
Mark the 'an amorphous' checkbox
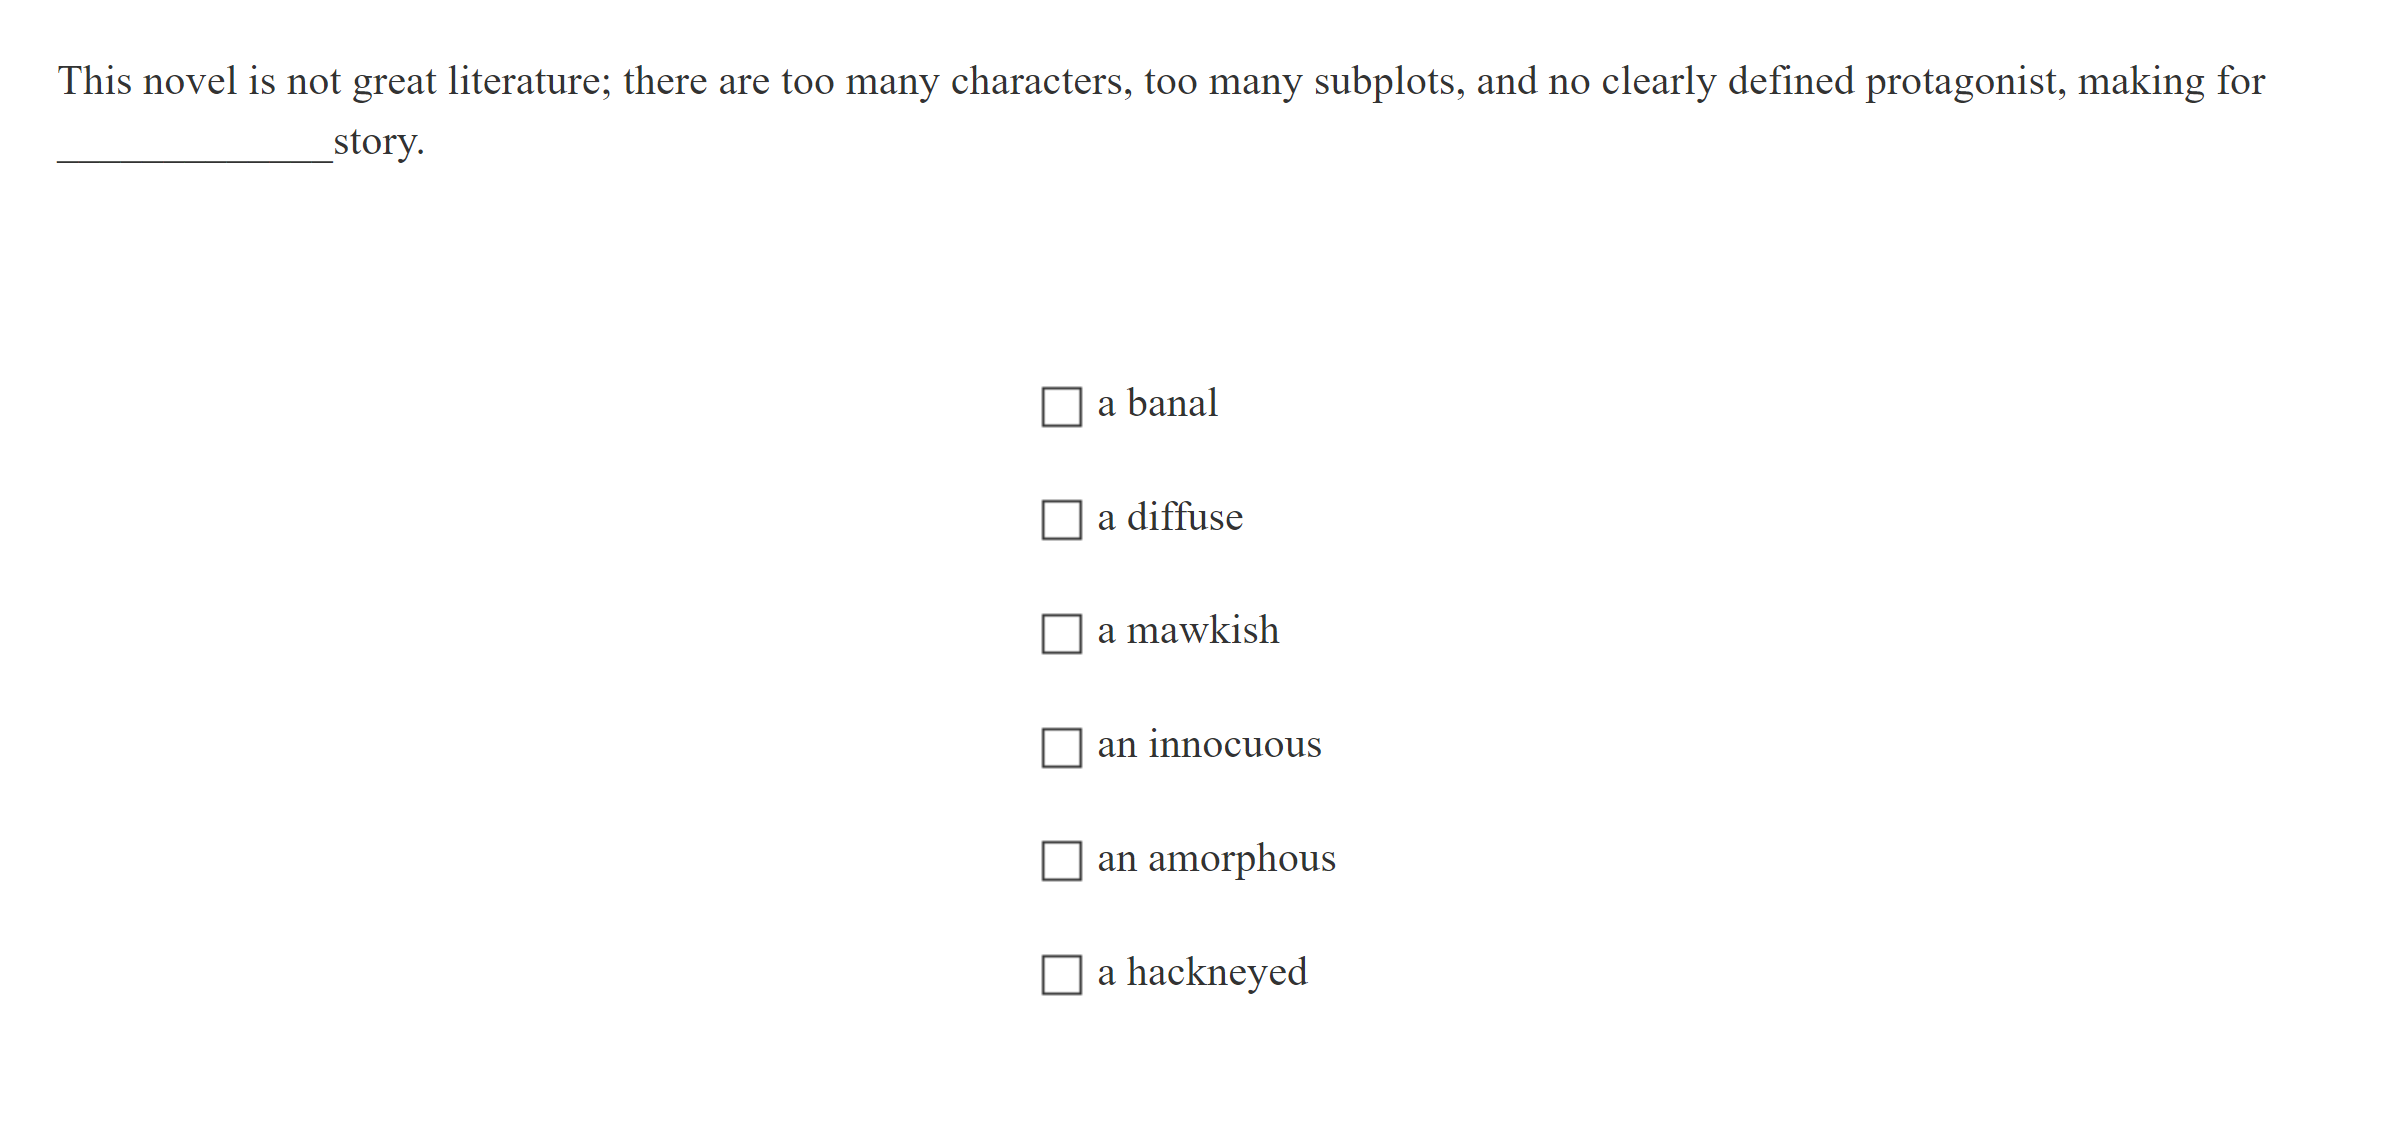point(1061,861)
